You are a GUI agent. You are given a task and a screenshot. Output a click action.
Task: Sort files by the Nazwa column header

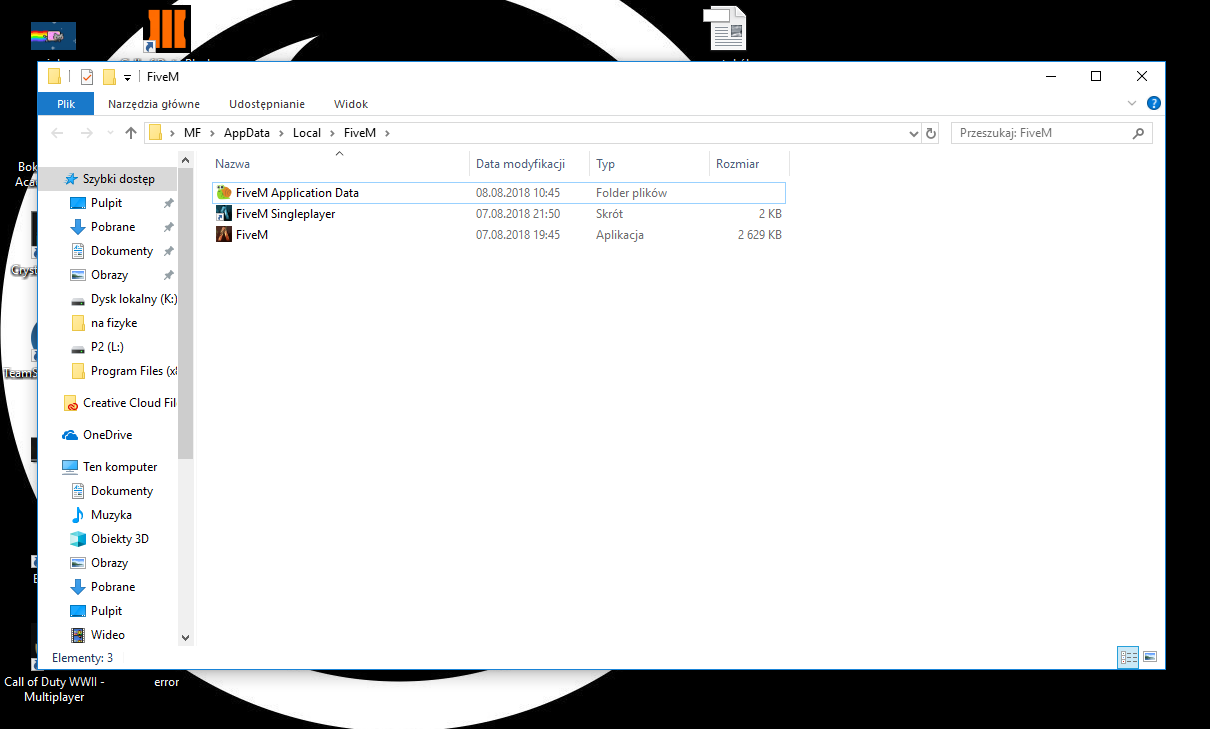click(233, 164)
